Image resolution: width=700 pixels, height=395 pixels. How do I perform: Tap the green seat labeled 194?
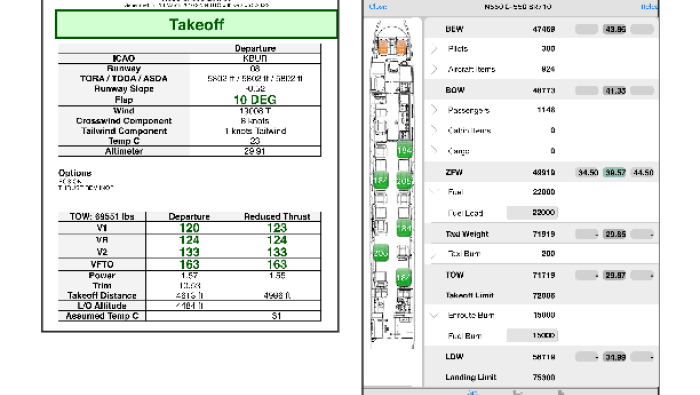(404, 150)
